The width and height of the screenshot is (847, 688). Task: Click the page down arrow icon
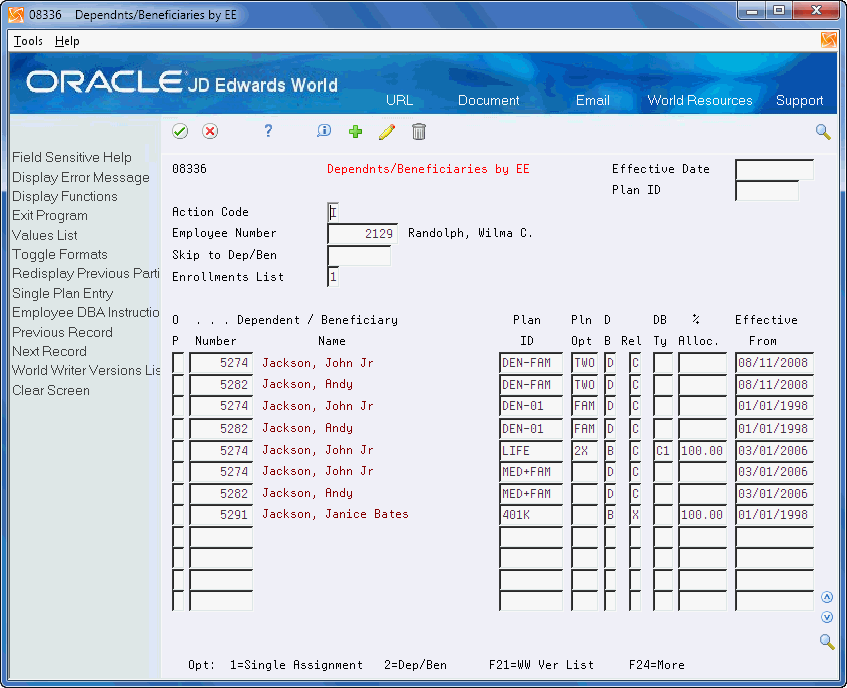pos(826,617)
